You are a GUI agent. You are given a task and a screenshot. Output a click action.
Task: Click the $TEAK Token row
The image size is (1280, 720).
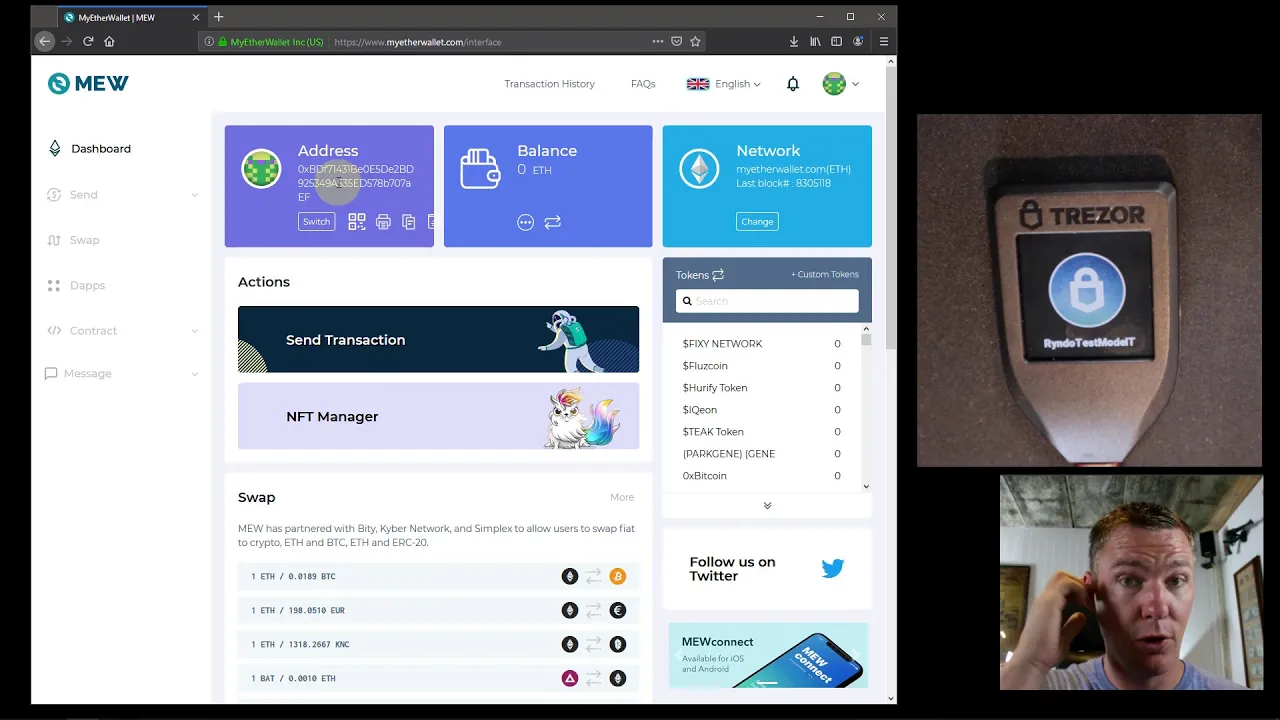(x=761, y=431)
